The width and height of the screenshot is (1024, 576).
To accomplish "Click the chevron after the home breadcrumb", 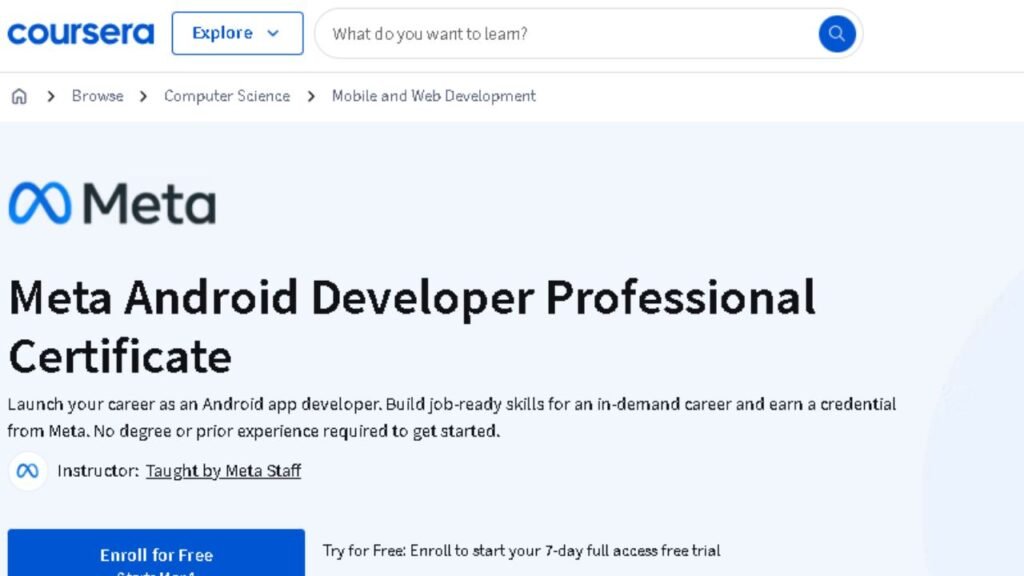I will pyautogui.click(x=51, y=97).
